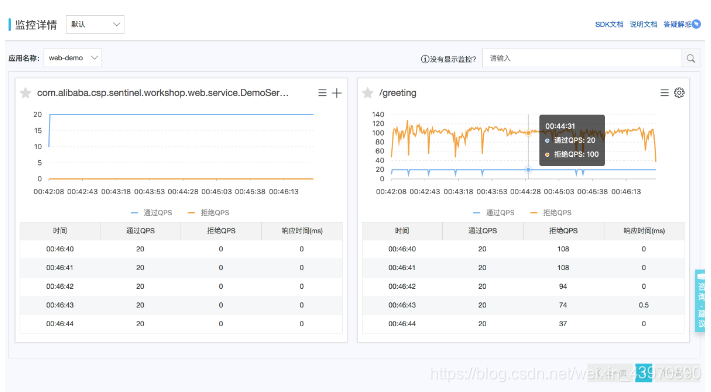Open list menu on DemoService card

click(322, 93)
